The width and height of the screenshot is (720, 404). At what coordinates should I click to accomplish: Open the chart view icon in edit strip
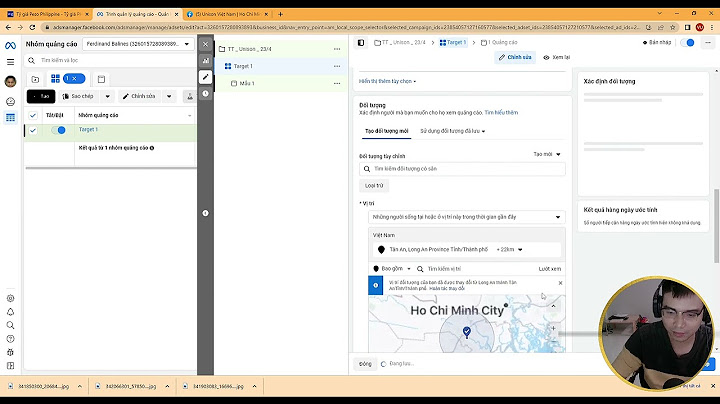point(205,60)
